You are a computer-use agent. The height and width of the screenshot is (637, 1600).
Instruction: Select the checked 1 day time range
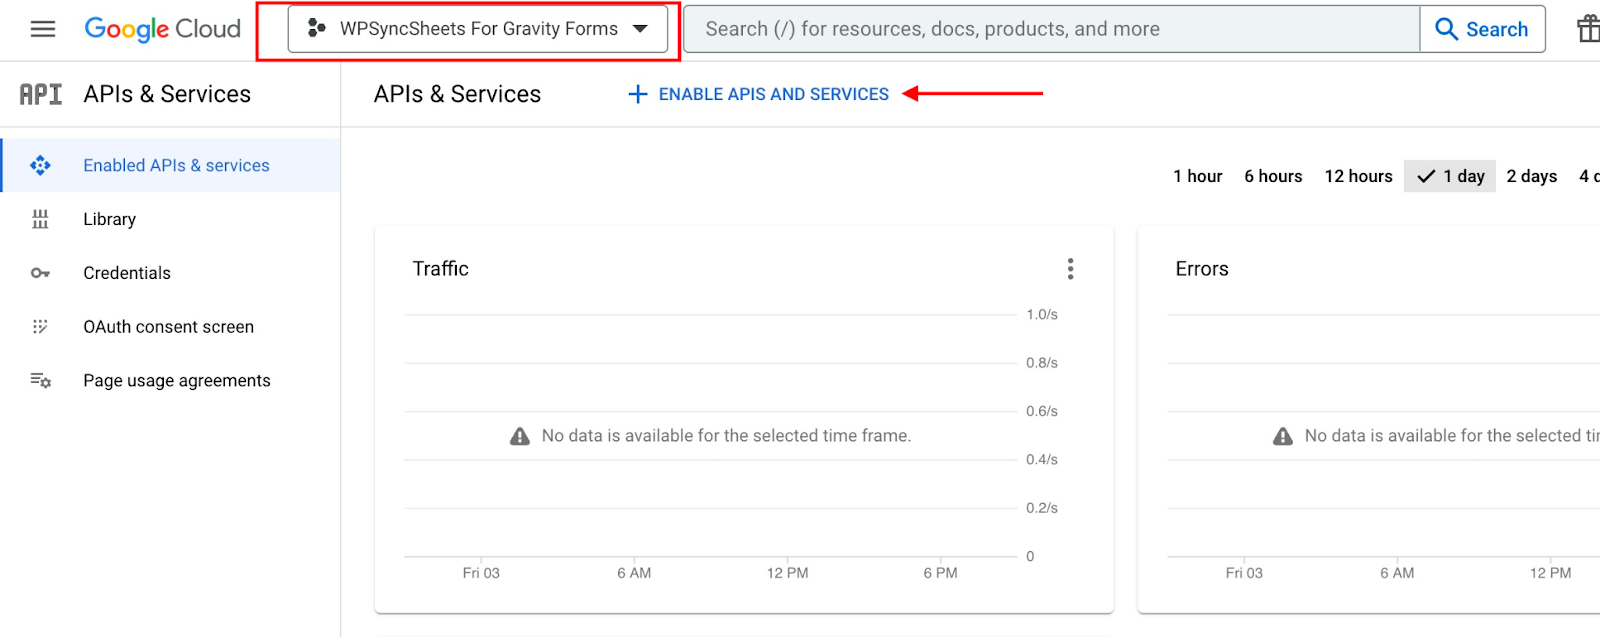tap(1450, 176)
